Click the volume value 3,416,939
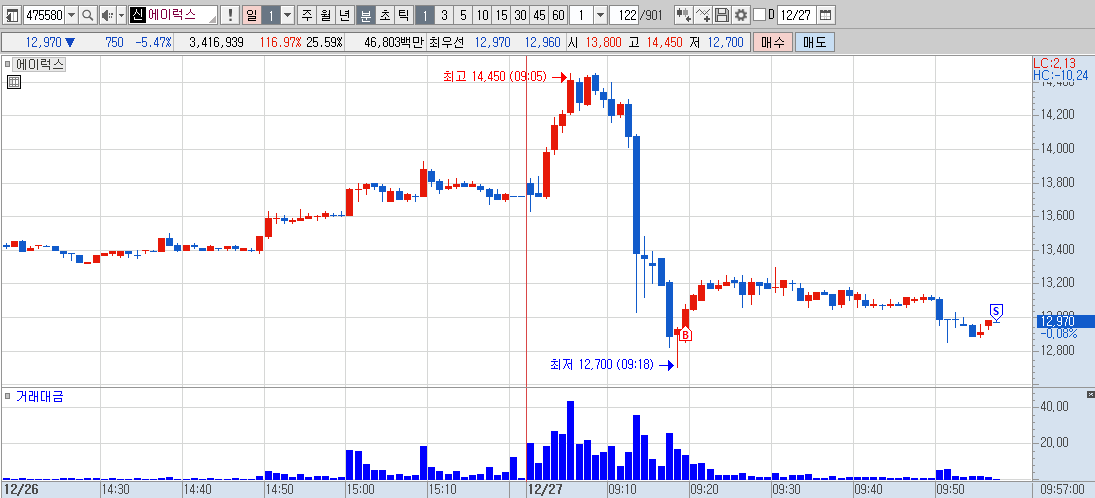This screenshot has height=498, width=1095. (216, 43)
